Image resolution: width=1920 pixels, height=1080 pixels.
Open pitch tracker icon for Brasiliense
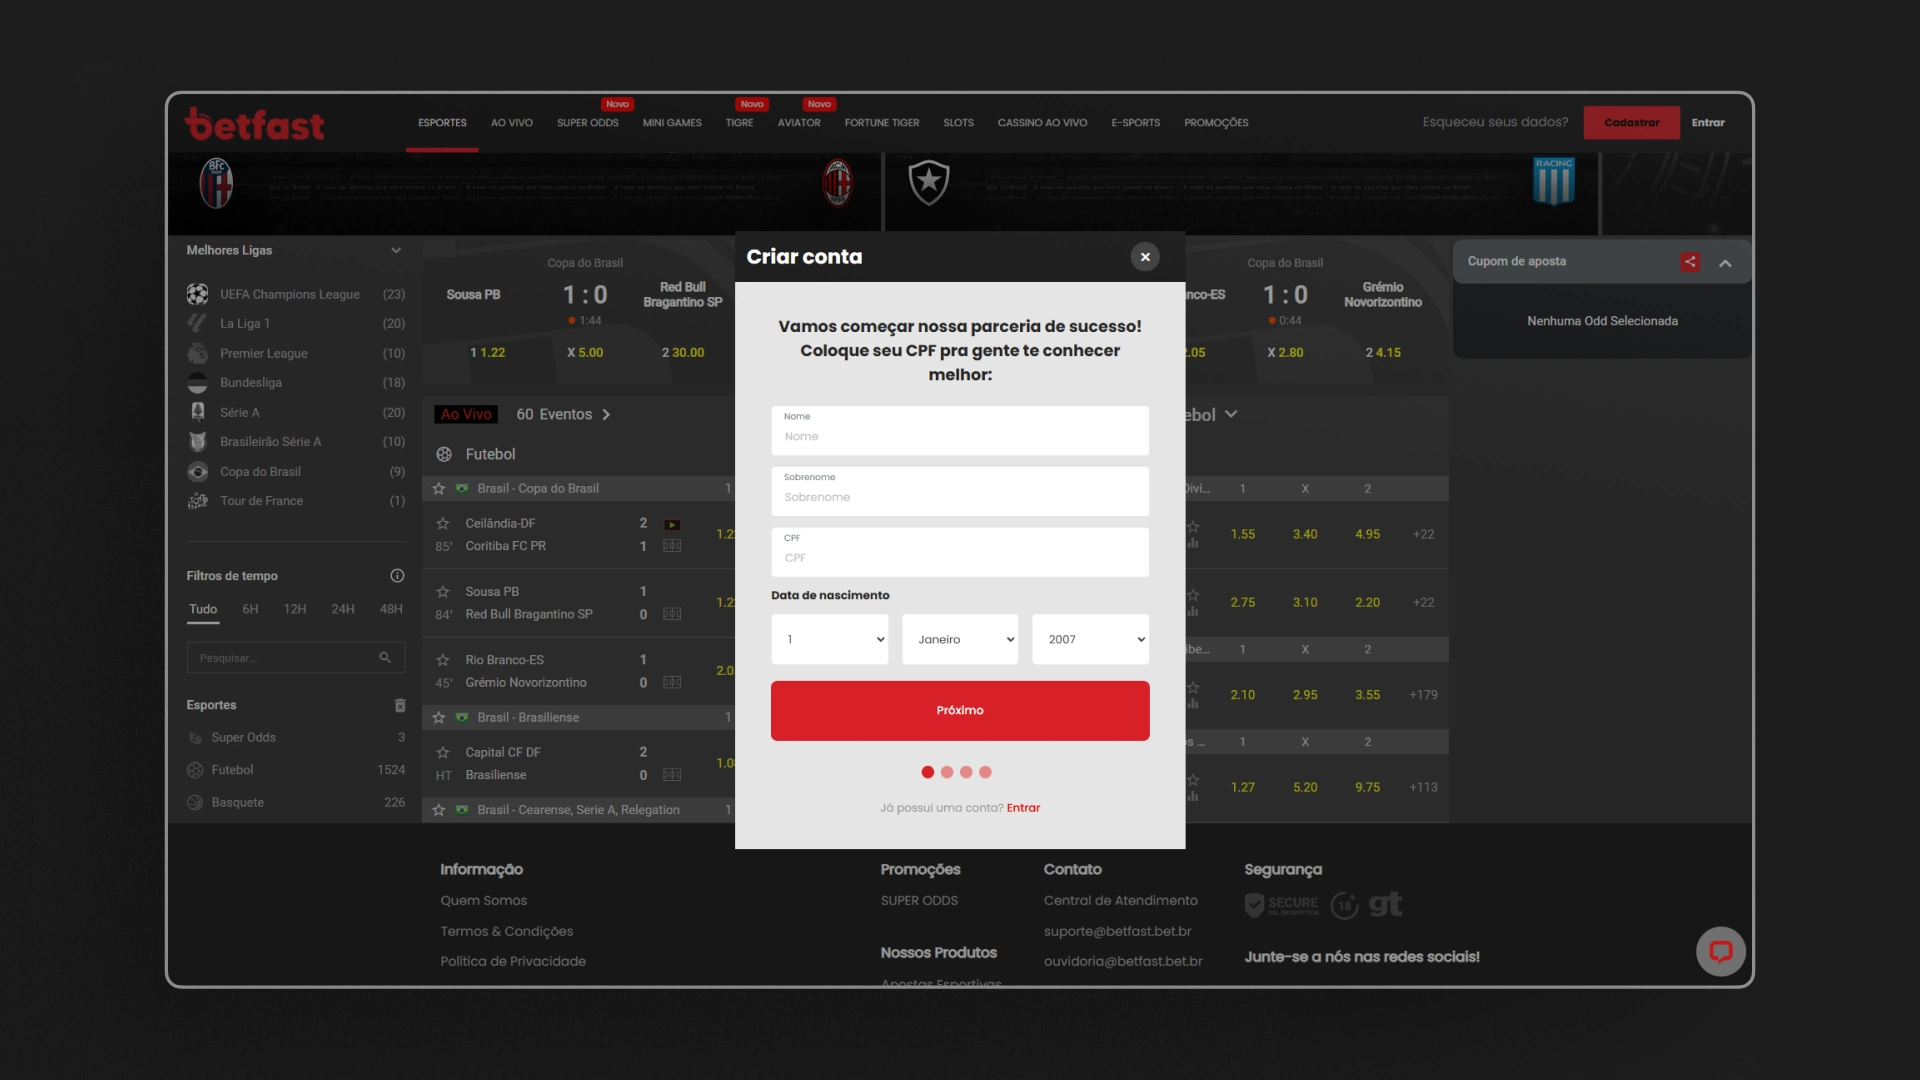pyautogui.click(x=672, y=775)
